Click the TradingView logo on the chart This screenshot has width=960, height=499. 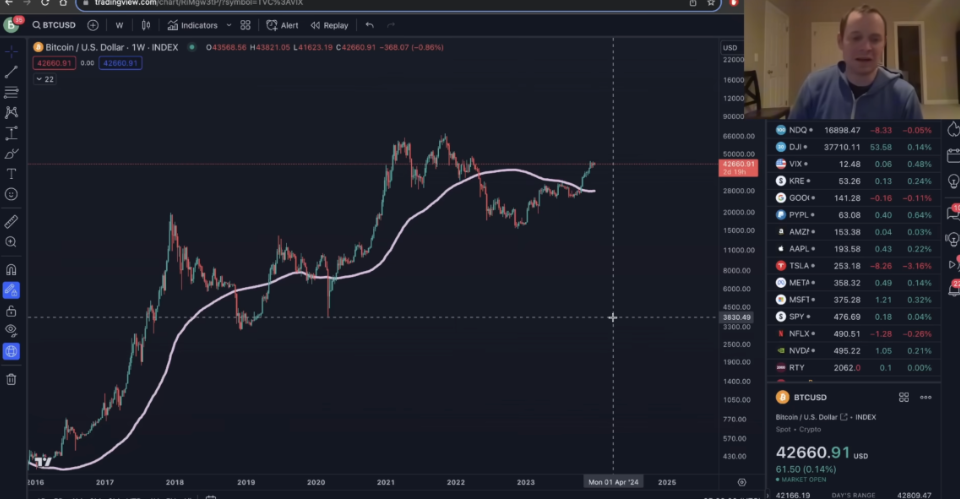point(43,461)
